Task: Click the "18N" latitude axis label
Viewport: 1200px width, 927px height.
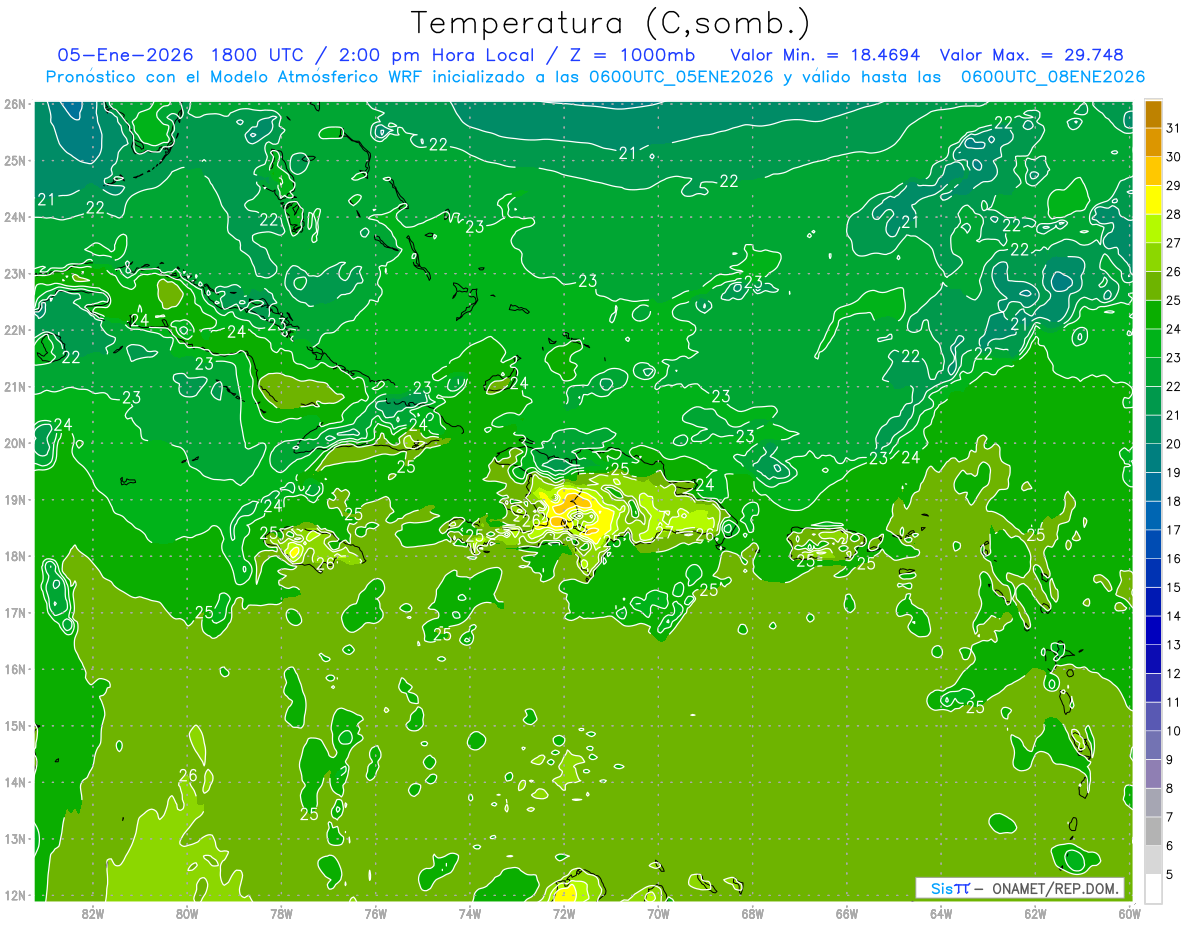Action: point(14,556)
